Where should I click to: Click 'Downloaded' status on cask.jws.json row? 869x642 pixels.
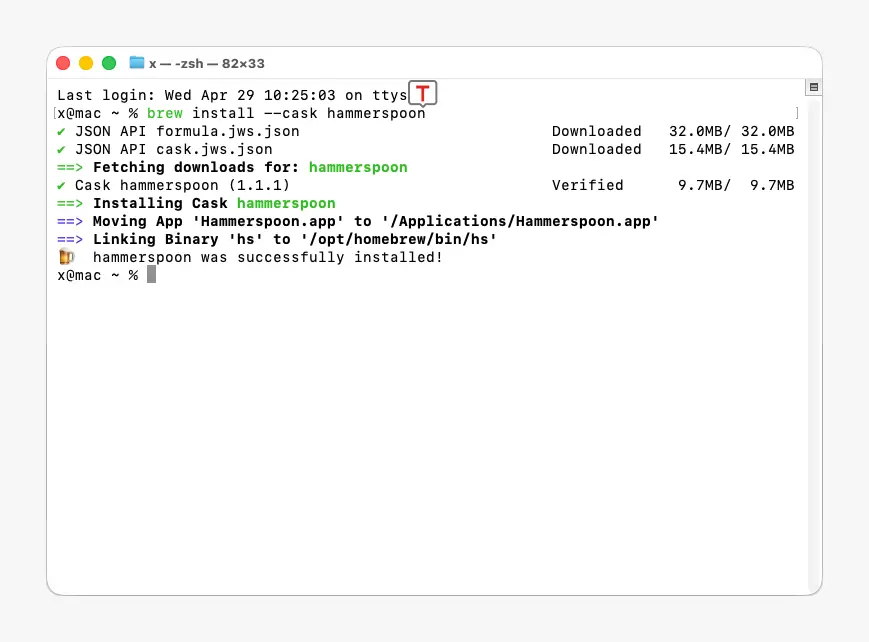[x=596, y=149]
